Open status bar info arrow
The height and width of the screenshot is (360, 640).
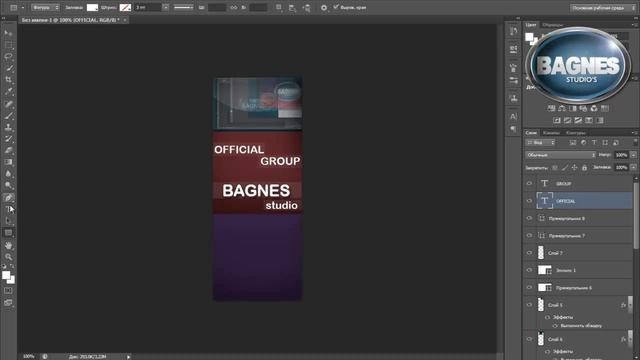[129, 357]
